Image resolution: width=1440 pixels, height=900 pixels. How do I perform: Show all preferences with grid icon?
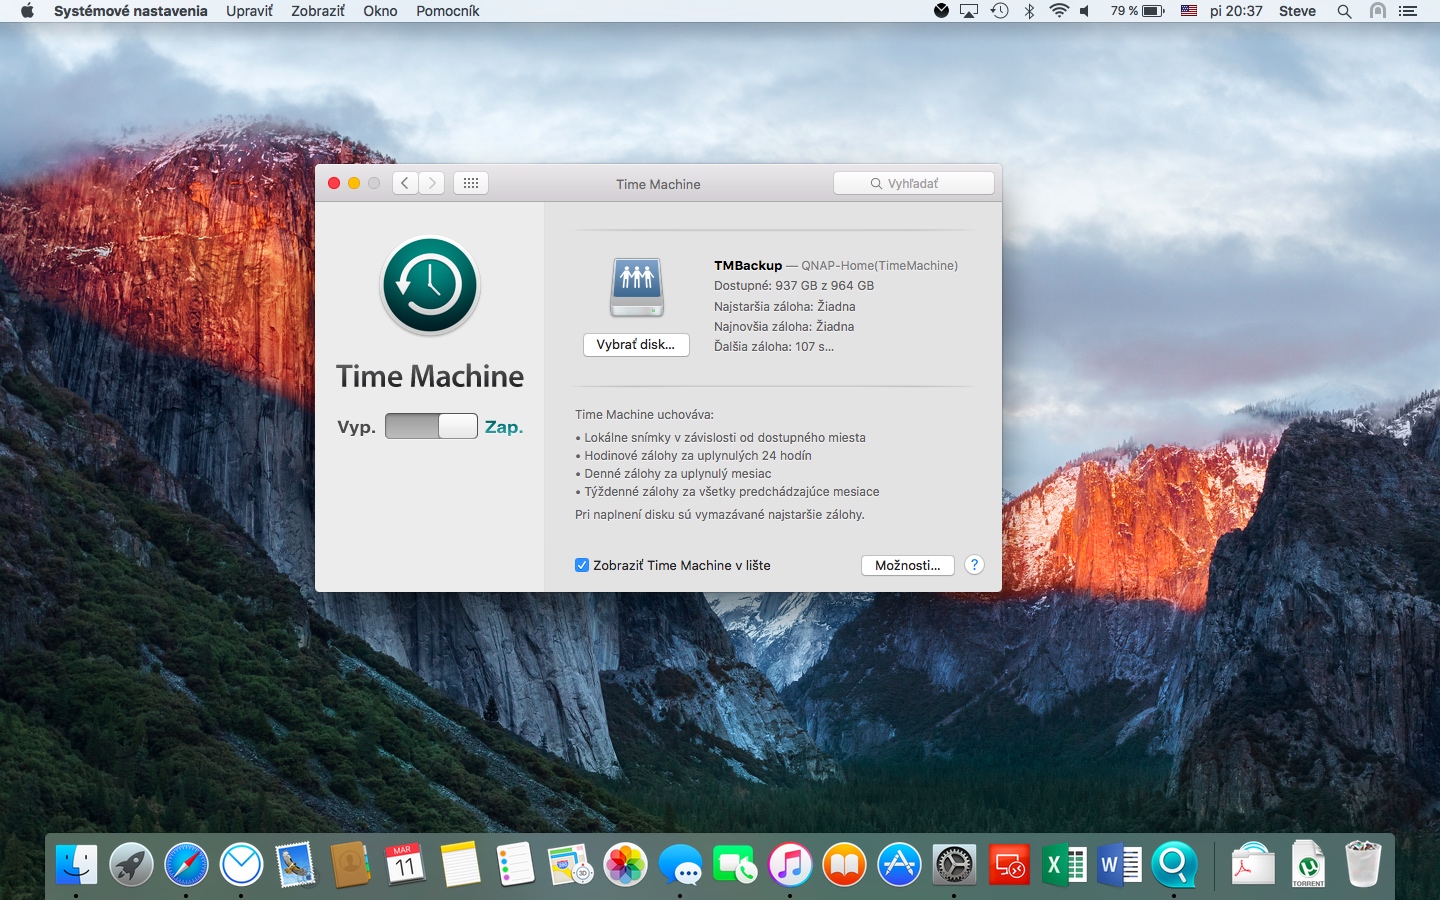471,183
